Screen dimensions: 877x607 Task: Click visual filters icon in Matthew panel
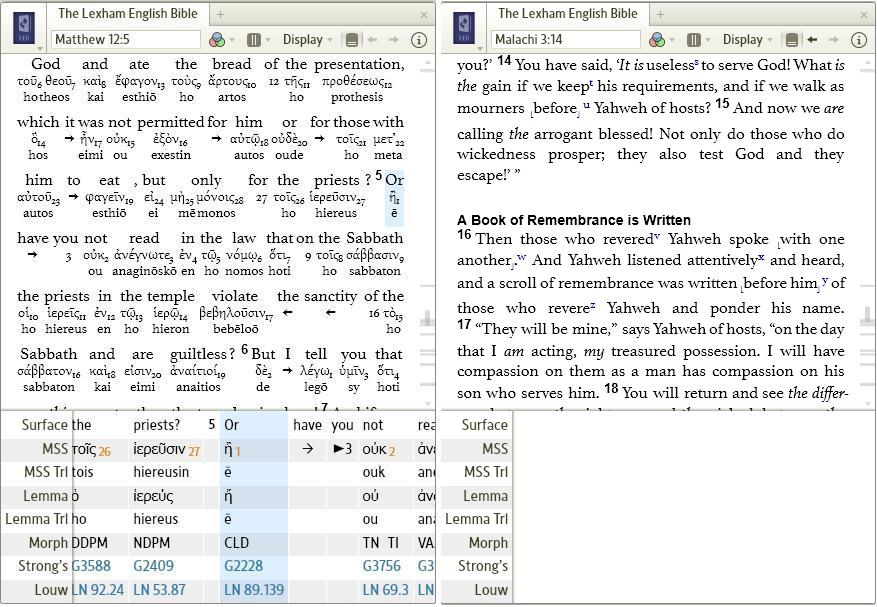217,40
